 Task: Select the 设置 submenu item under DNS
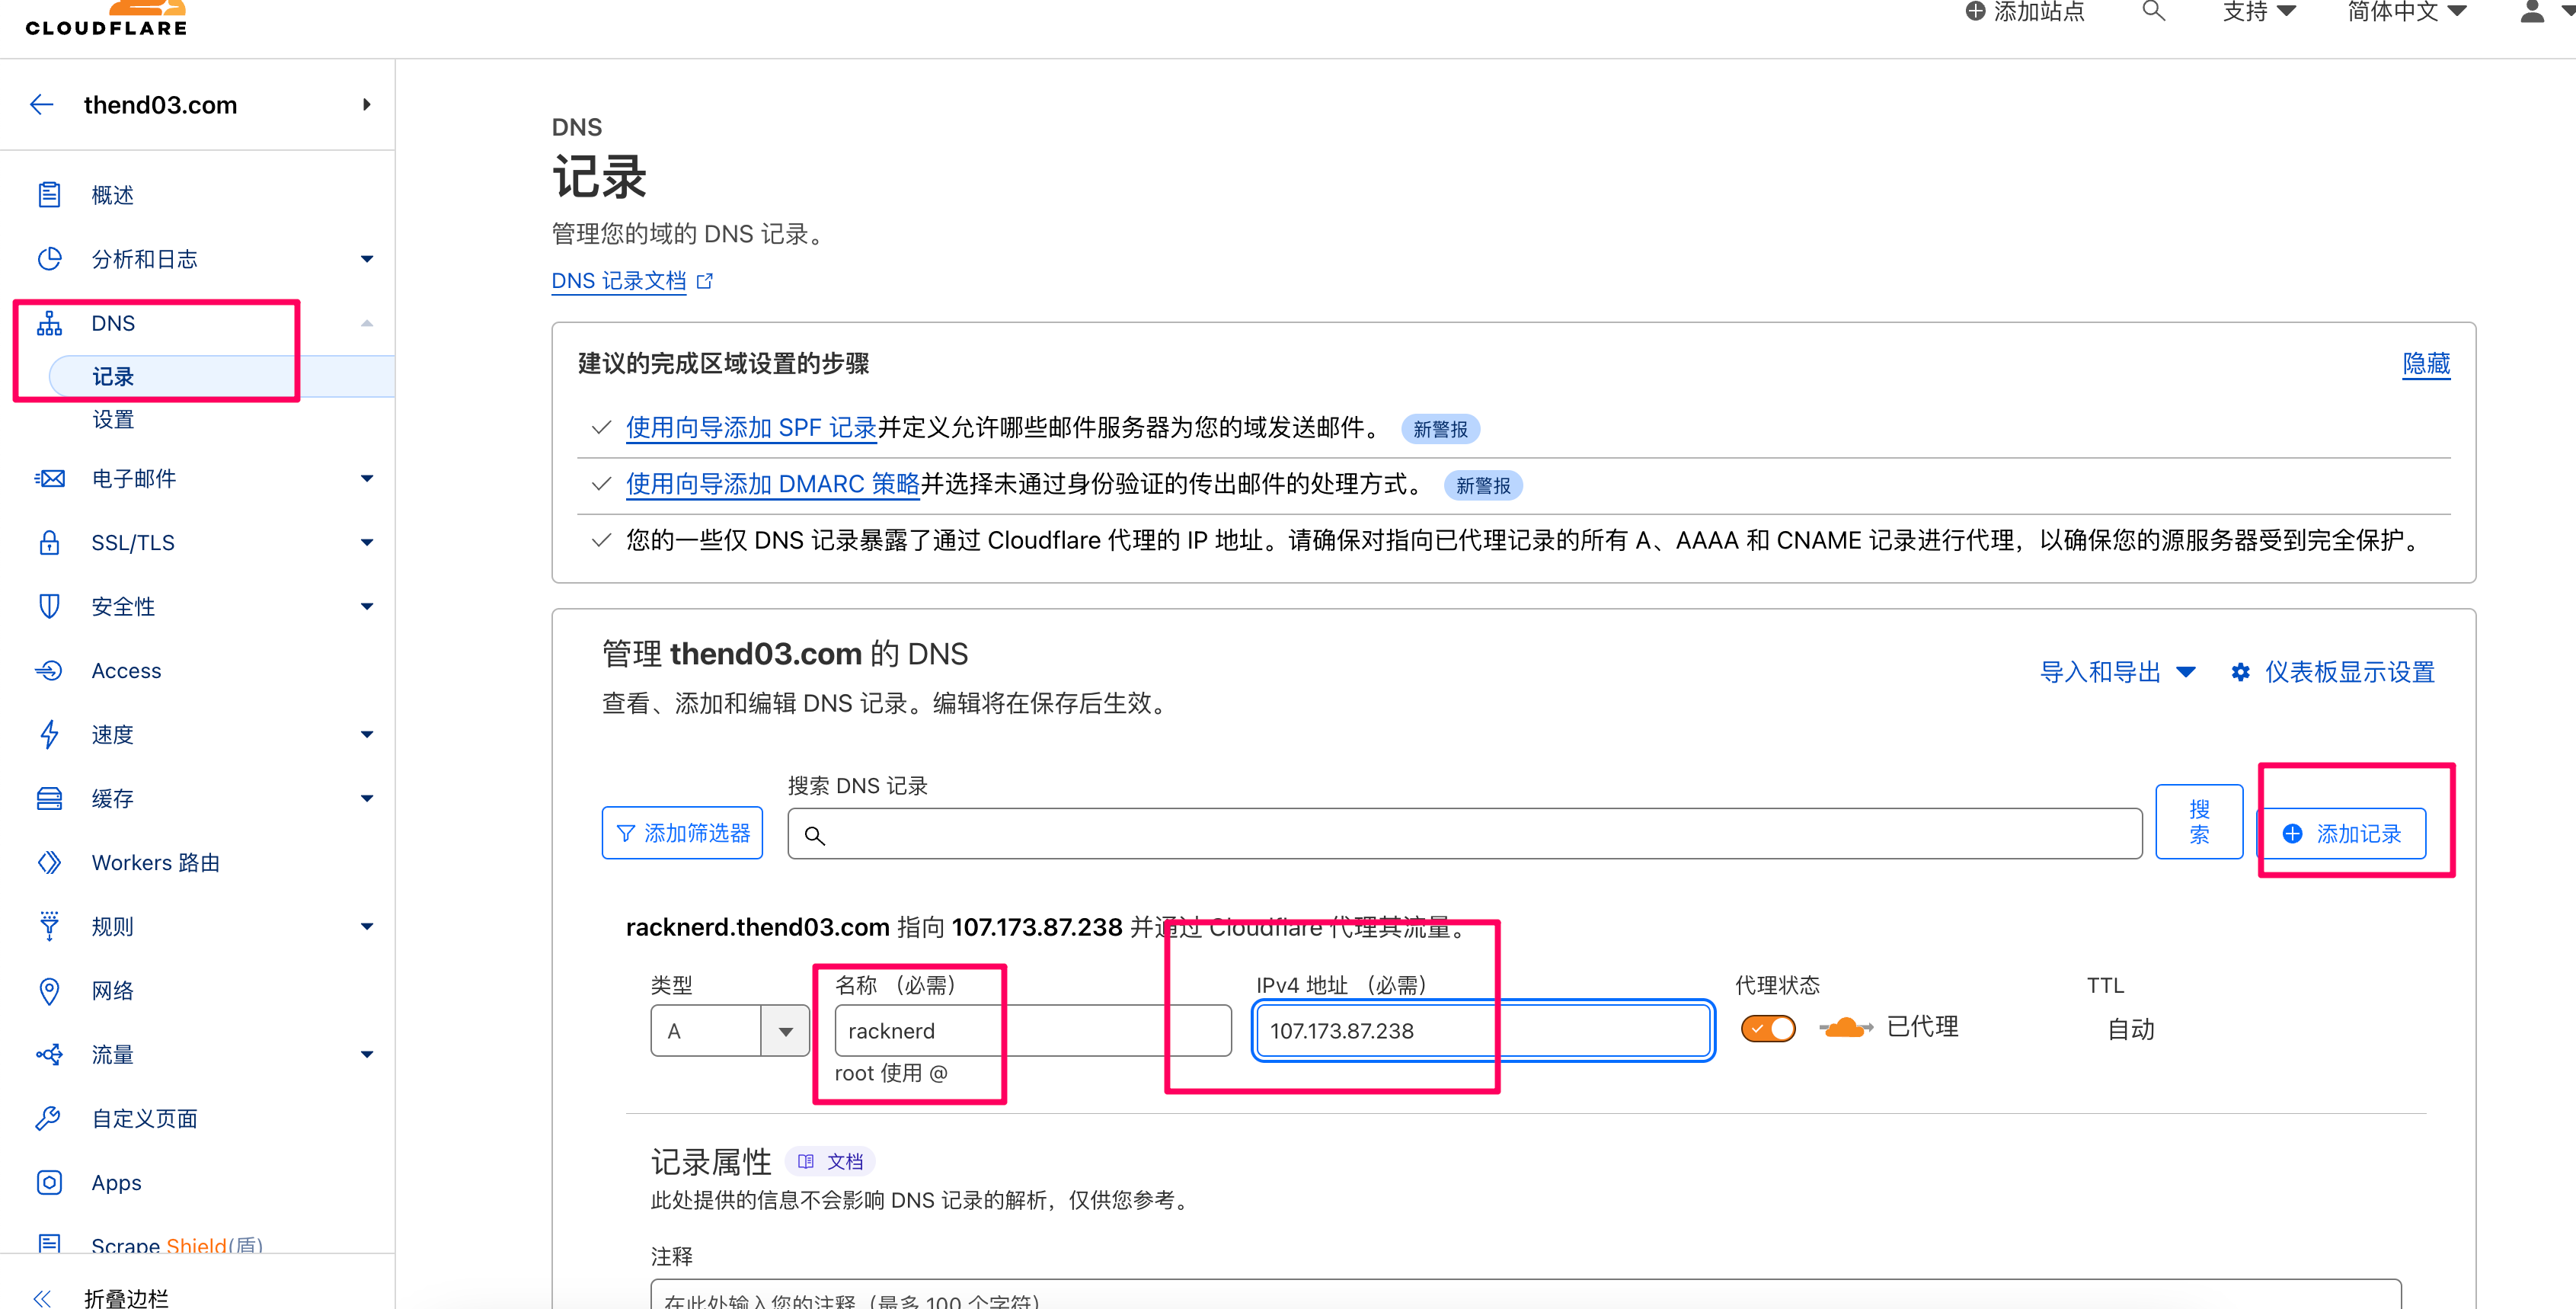pyautogui.click(x=113, y=419)
